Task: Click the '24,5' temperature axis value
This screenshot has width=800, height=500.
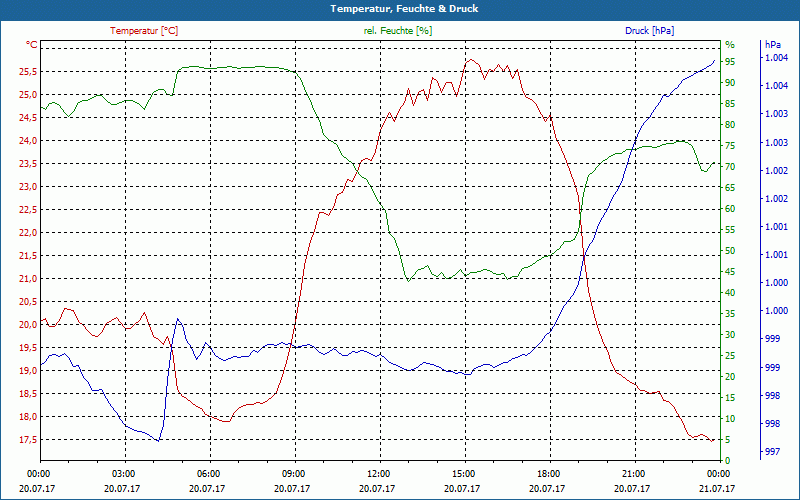Action: click(x=28, y=118)
